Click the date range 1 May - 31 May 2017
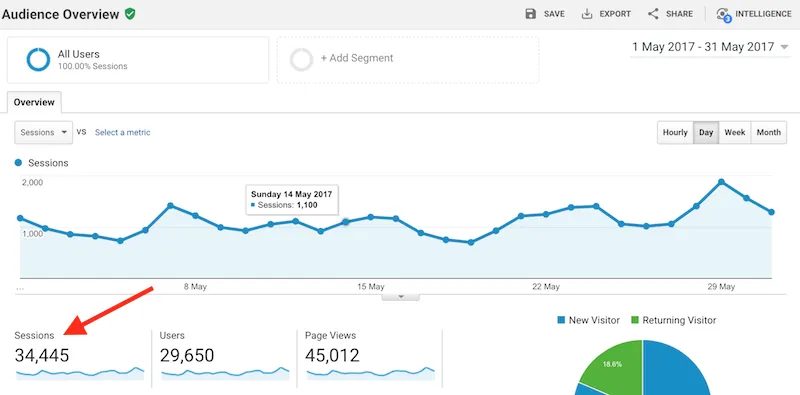This screenshot has height=395, width=800. click(703, 47)
